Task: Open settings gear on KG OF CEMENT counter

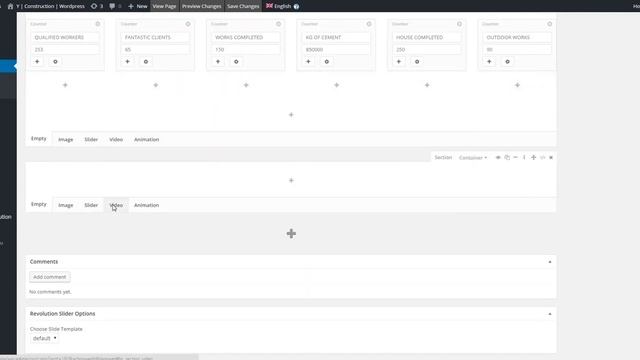Action: 327,62
